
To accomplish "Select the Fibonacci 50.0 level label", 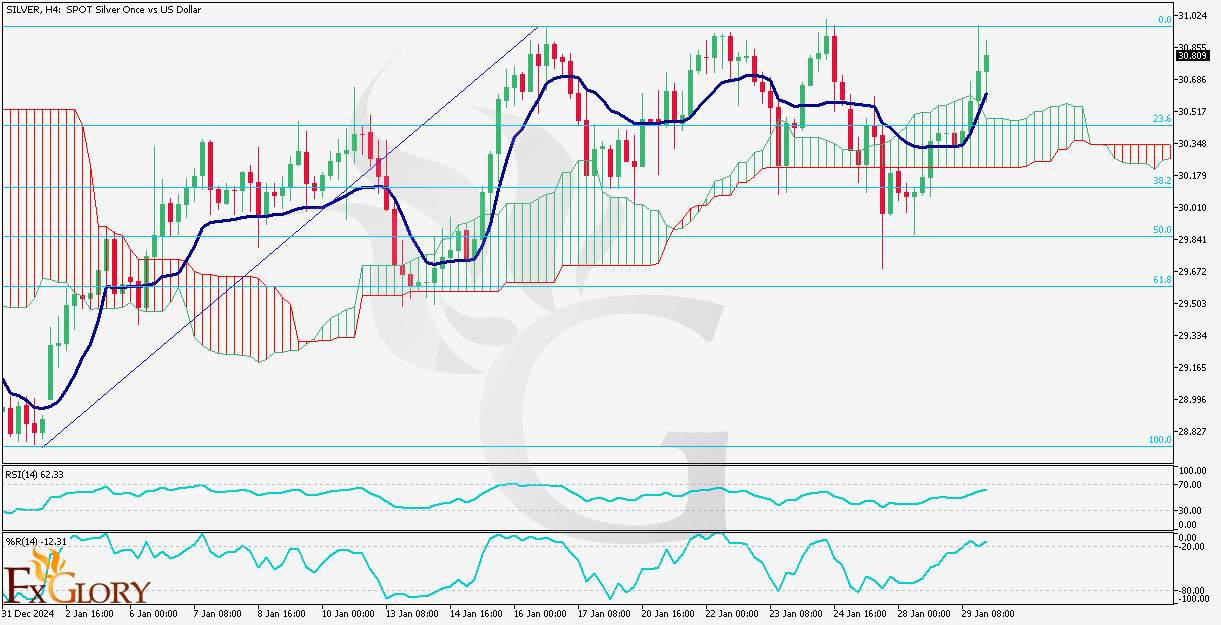I will click(x=1162, y=230).
